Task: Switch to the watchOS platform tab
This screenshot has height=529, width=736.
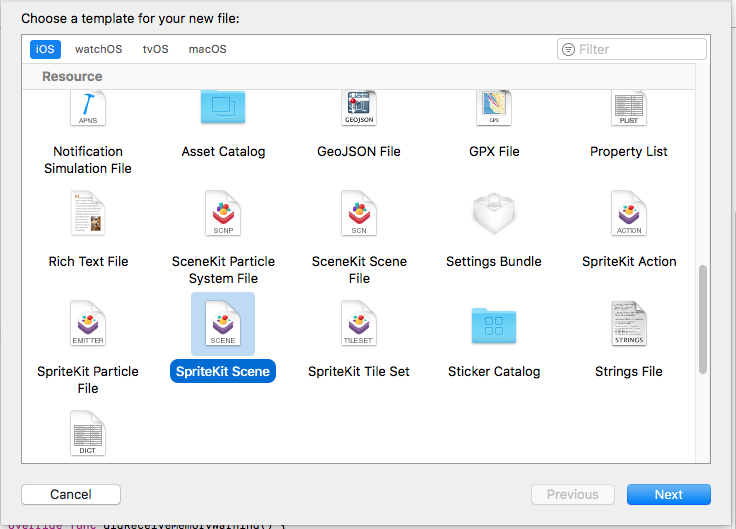Action: pos(99,49)
